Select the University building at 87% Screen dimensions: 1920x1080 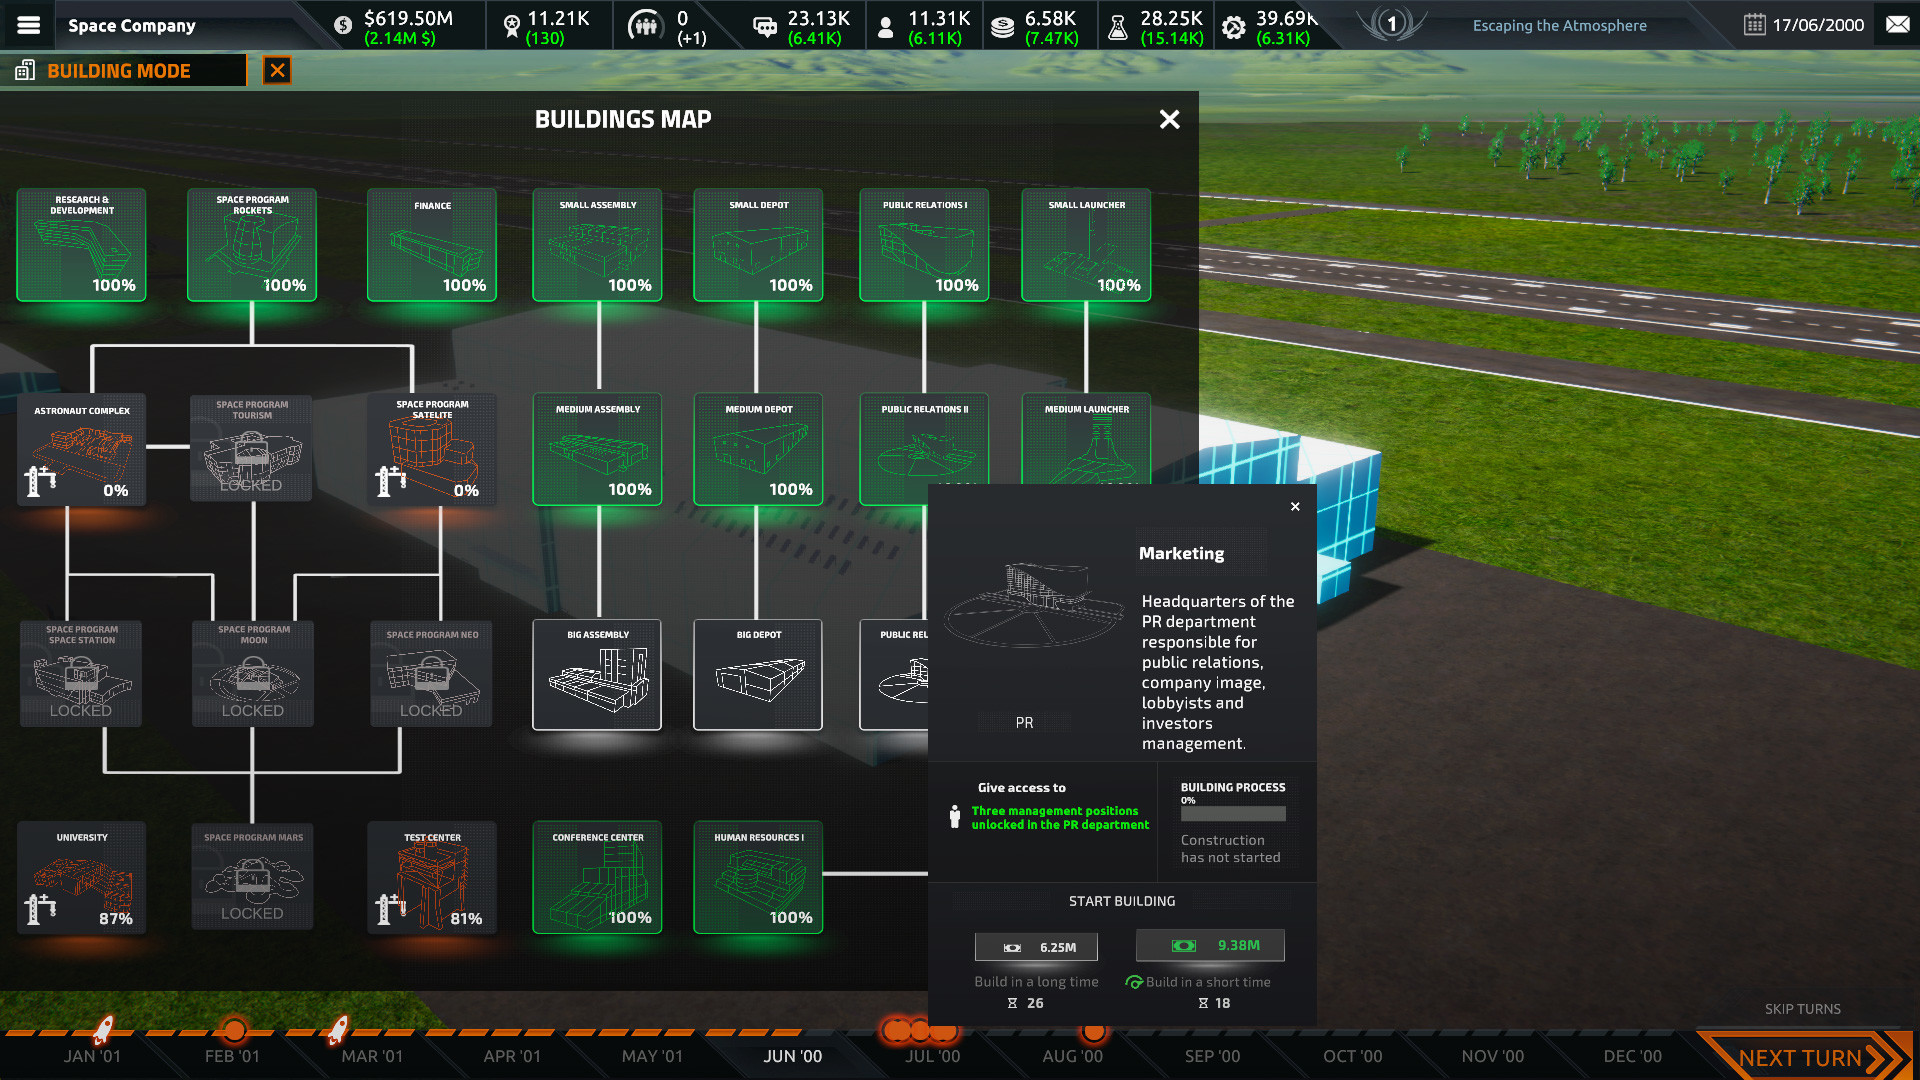[81, 877]
